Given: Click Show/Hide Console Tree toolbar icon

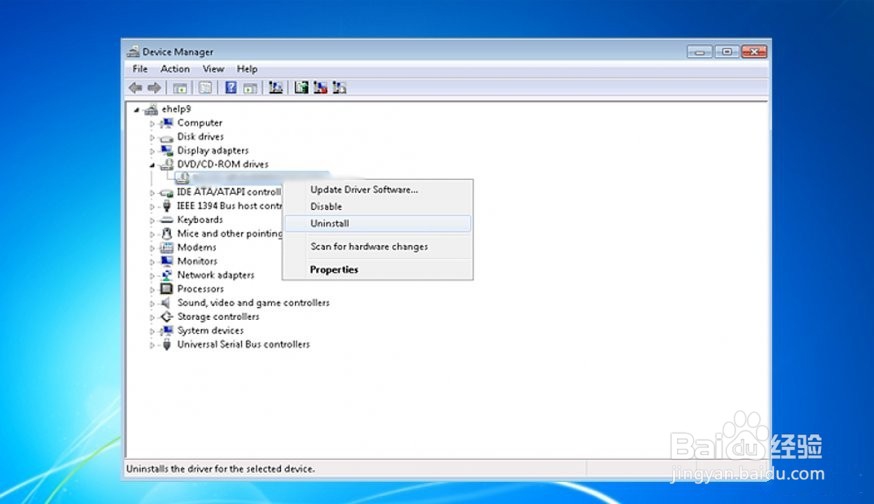Looking at the screenshot, I should click(x=179, y=88).
